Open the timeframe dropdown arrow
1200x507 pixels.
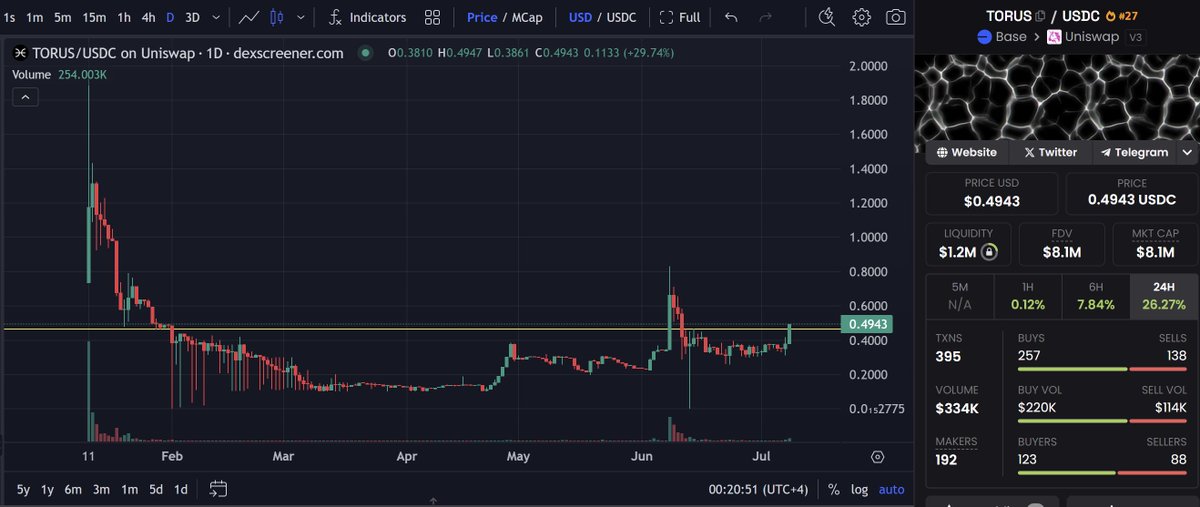216,17
